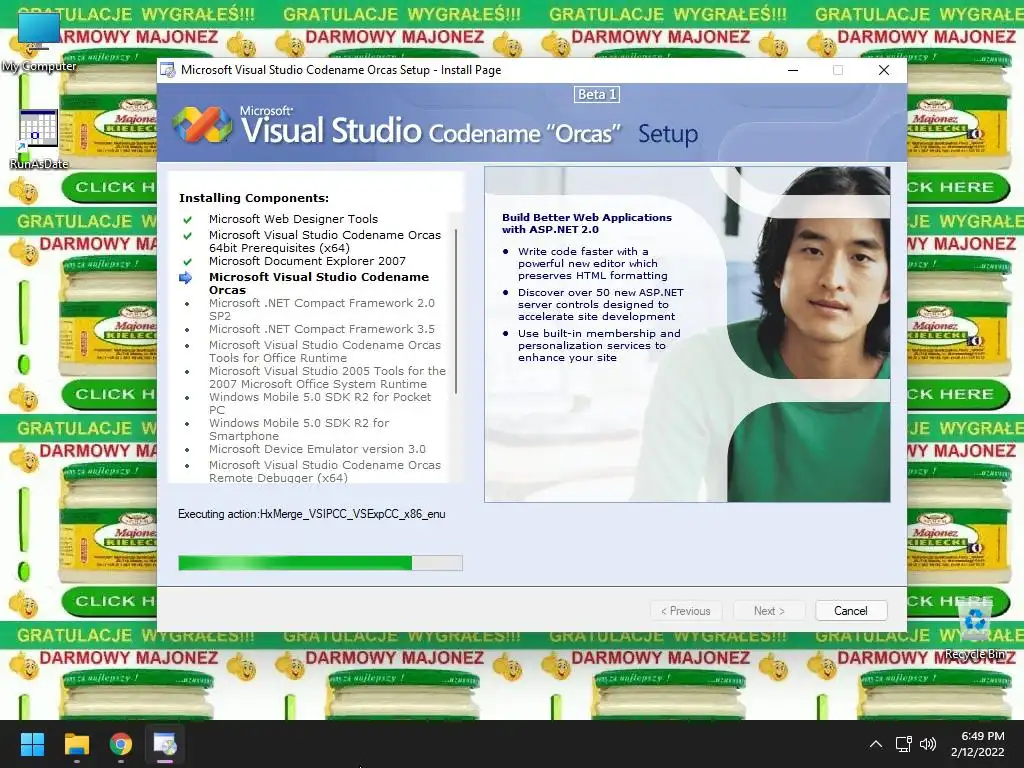Click the installation progress bar
Screen dimensions: 1024x768
(x=320, y=563)
